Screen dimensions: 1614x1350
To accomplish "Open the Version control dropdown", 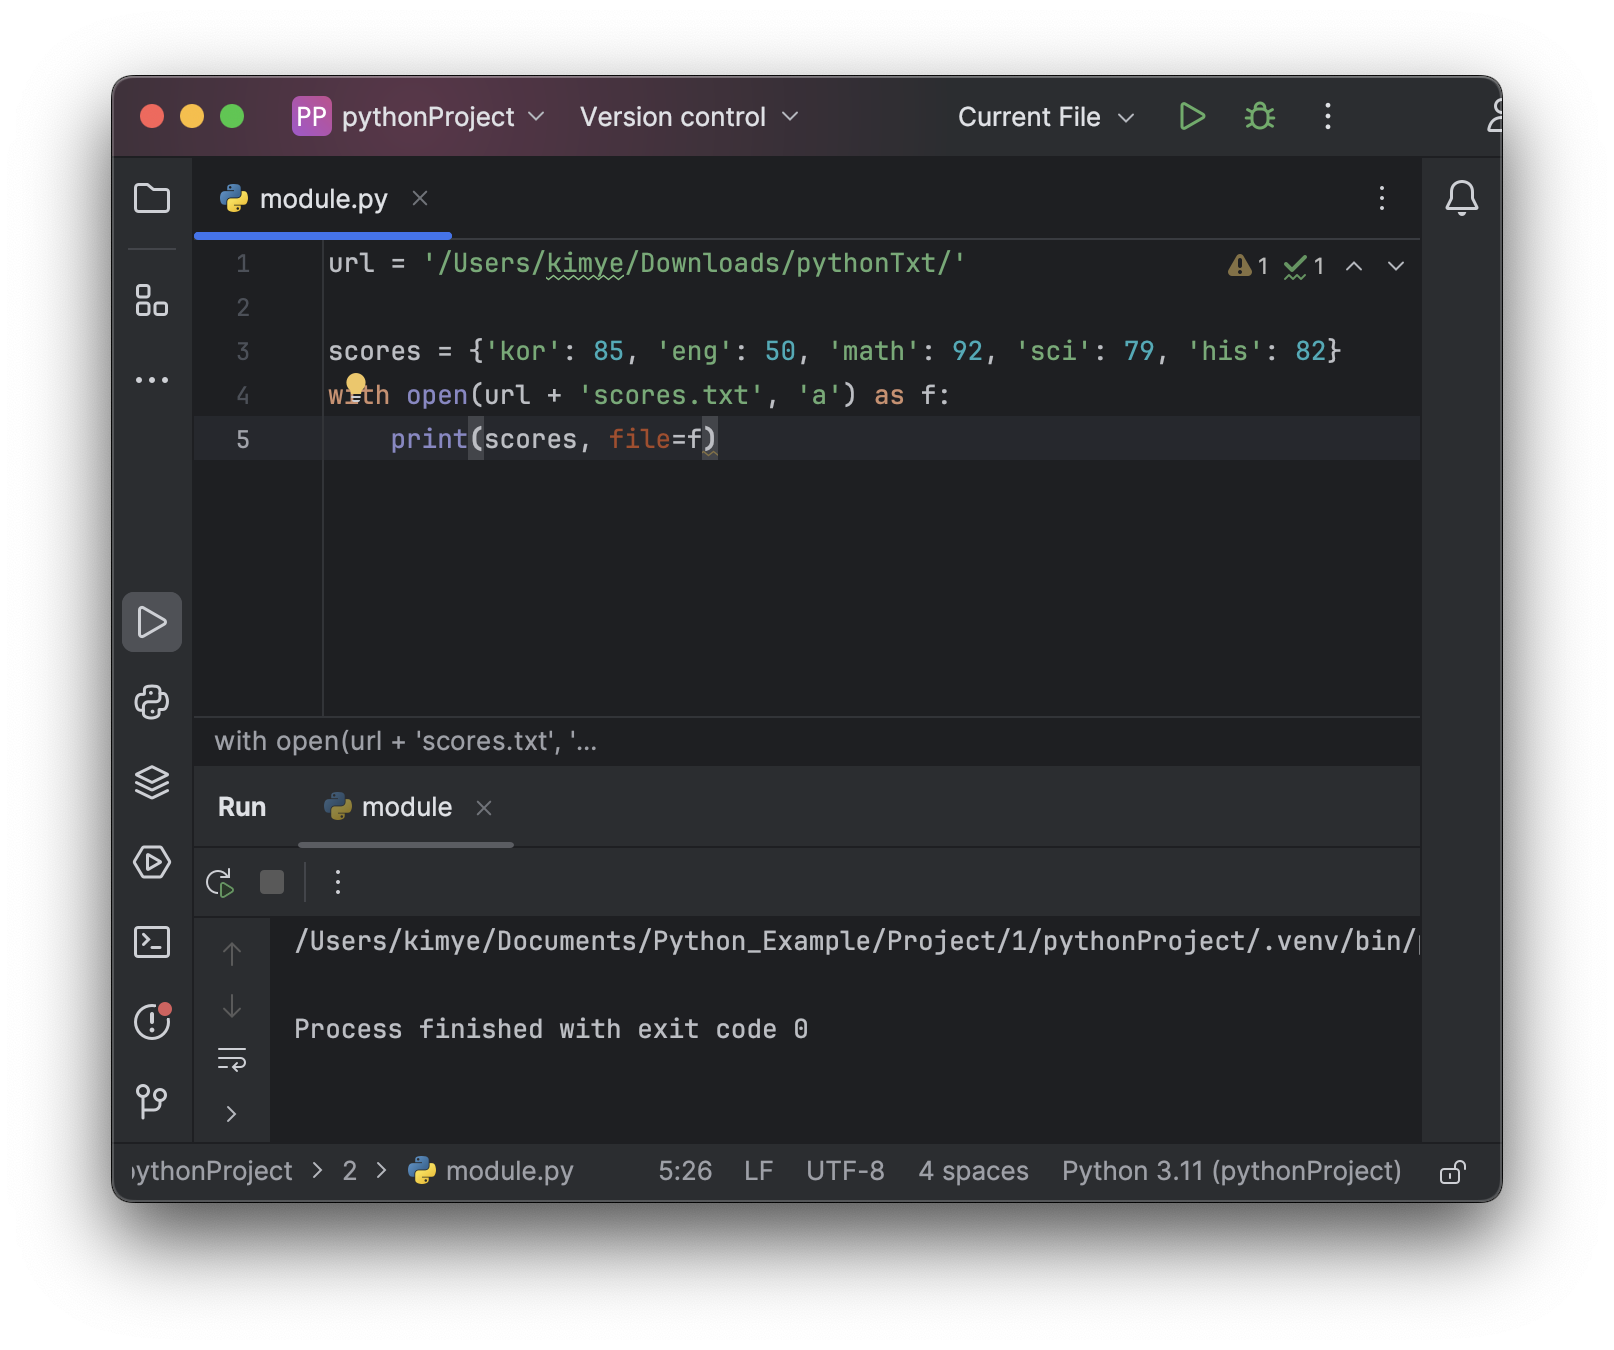I will click(x=689, y=117).
